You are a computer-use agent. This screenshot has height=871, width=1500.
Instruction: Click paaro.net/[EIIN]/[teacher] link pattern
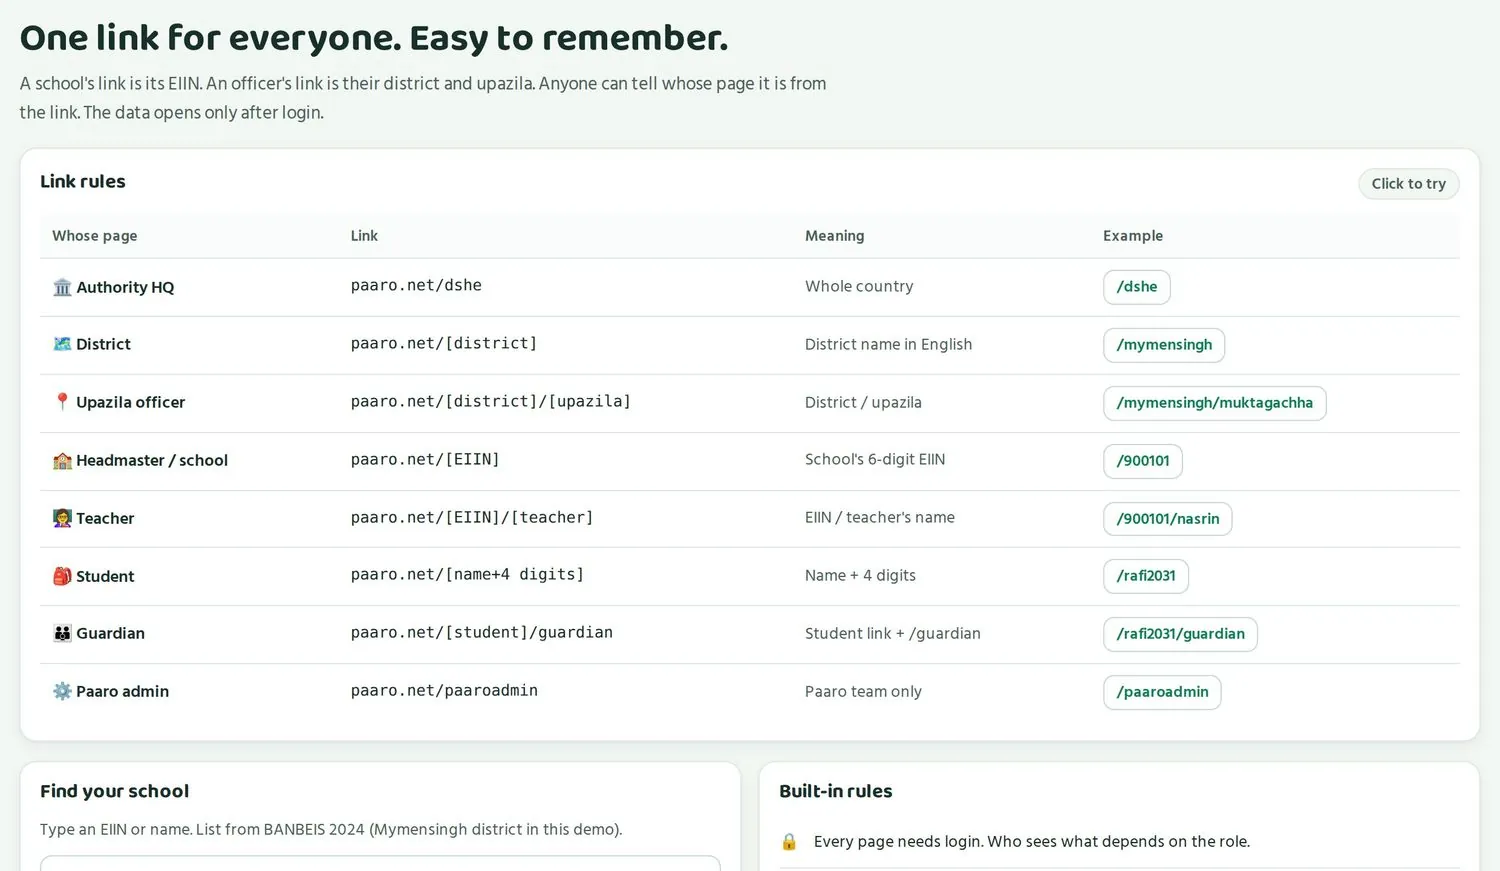point(472,518)
